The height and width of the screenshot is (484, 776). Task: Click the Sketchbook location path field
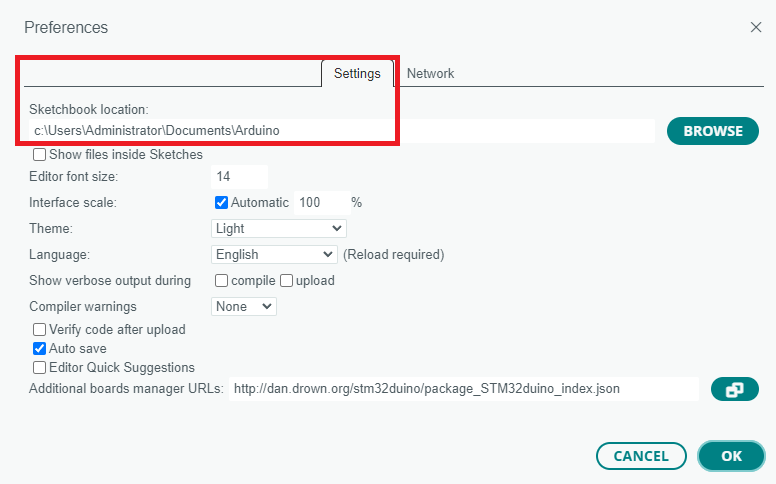pos(340,131)
